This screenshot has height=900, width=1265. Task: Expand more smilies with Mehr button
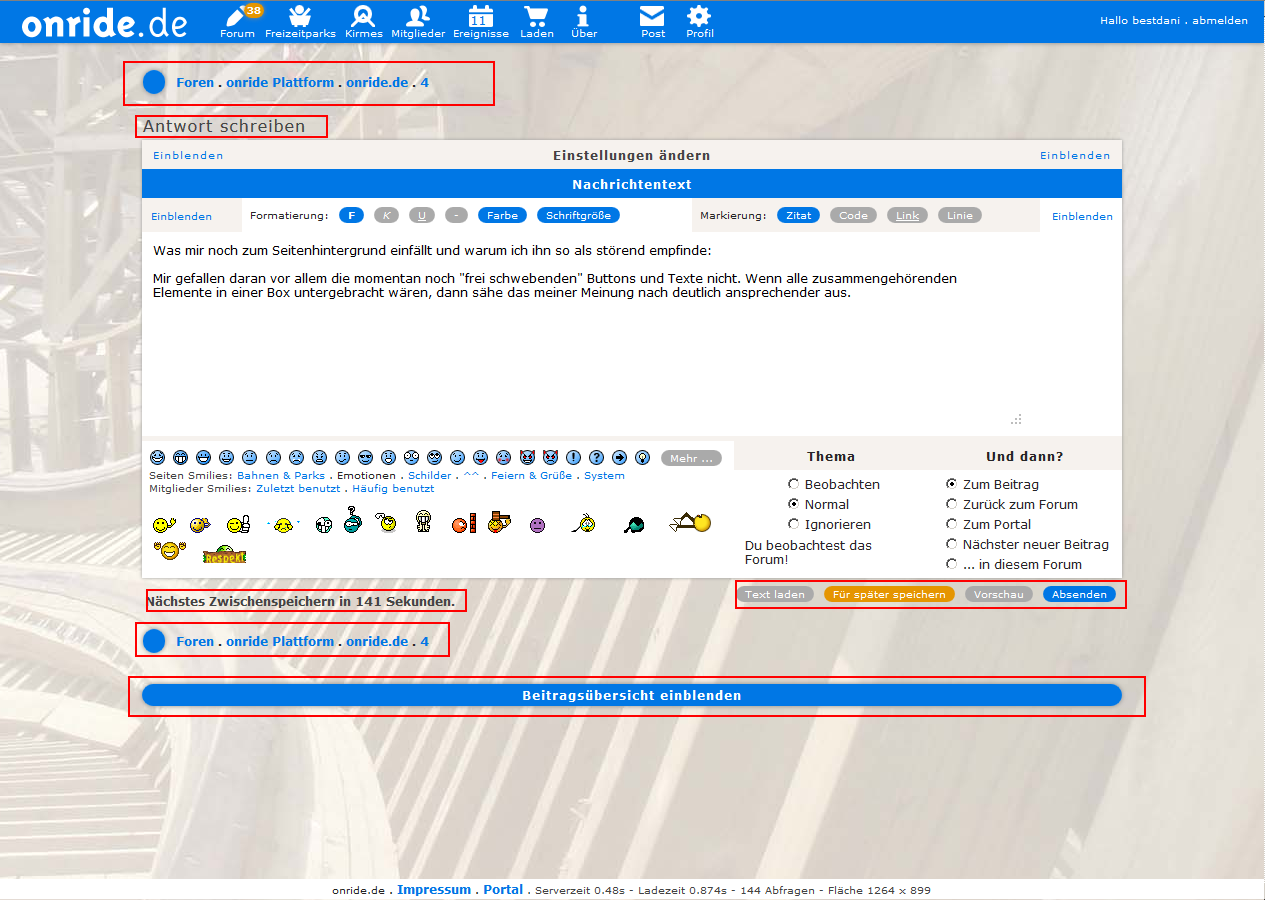(x=690, y=458)
